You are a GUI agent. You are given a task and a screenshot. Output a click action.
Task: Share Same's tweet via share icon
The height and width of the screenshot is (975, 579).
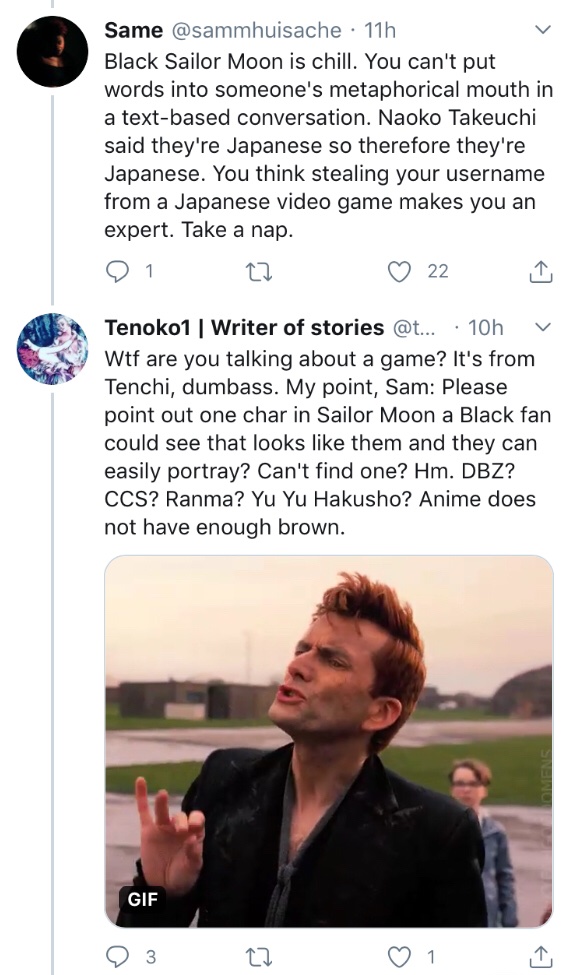(x=540, y=272)
